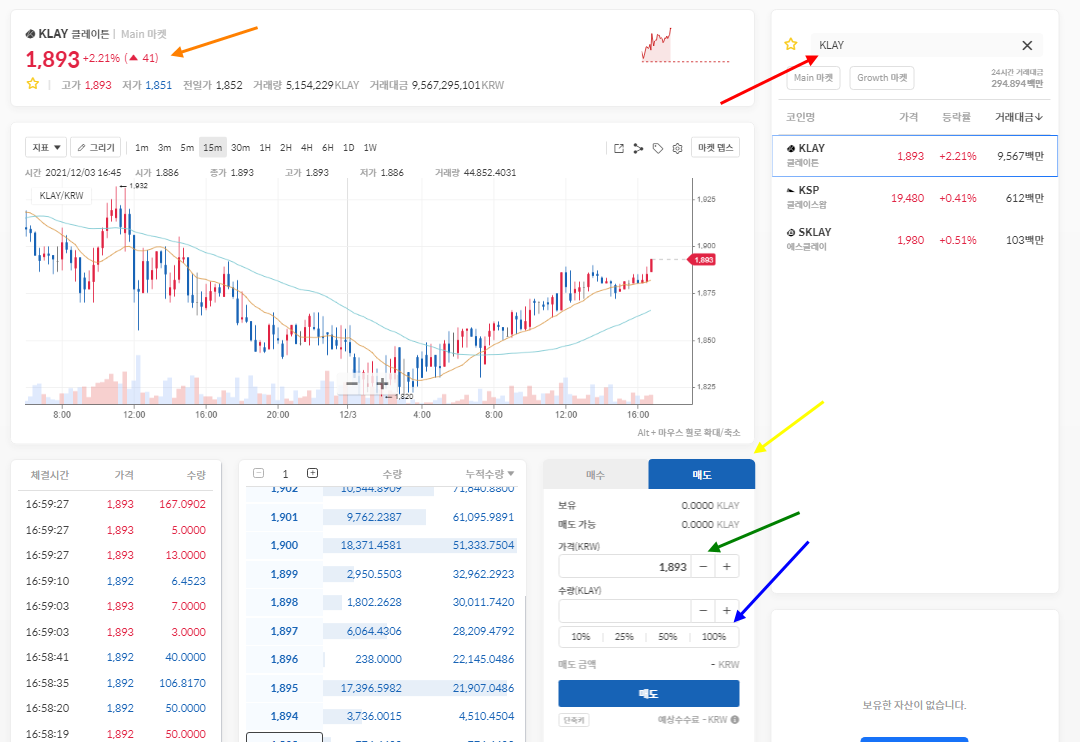Select the 그리기 drawing tool
Viewport: 1080px width, 742px height.
pyautogui.click(x=96, y=147)
